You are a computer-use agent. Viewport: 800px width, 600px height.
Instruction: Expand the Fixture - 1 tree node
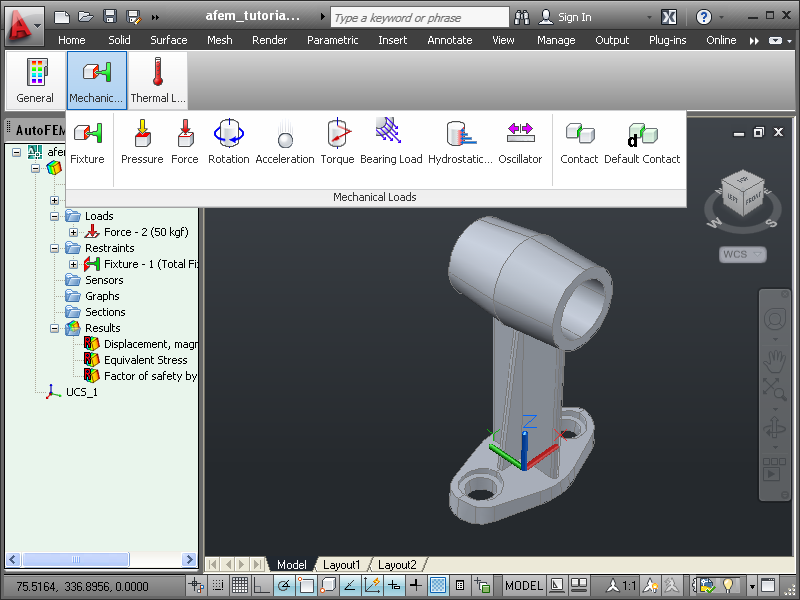point(73,264)
